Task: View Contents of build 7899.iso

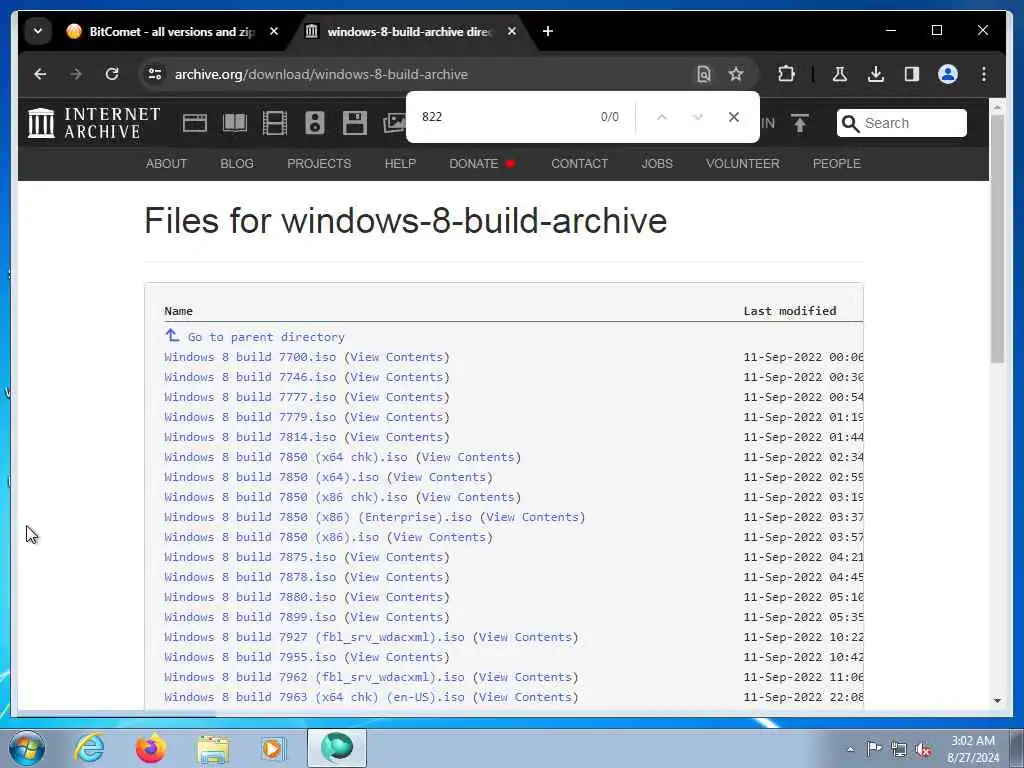Action: 397,617
